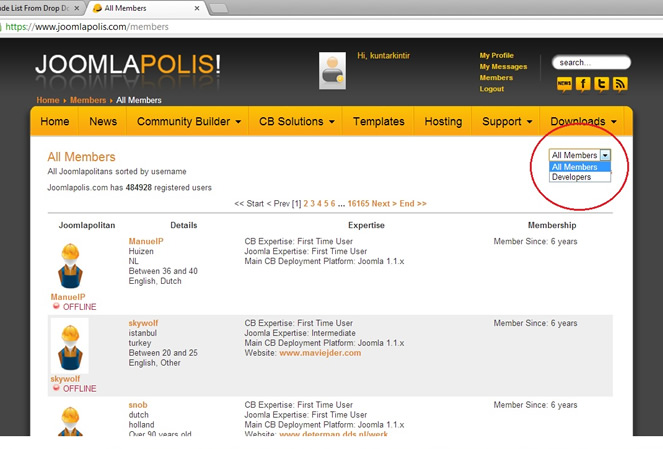Click Home in the breadcrumb
The height and width of the screenshot is (449, 663).
click(x=48, y=100)
